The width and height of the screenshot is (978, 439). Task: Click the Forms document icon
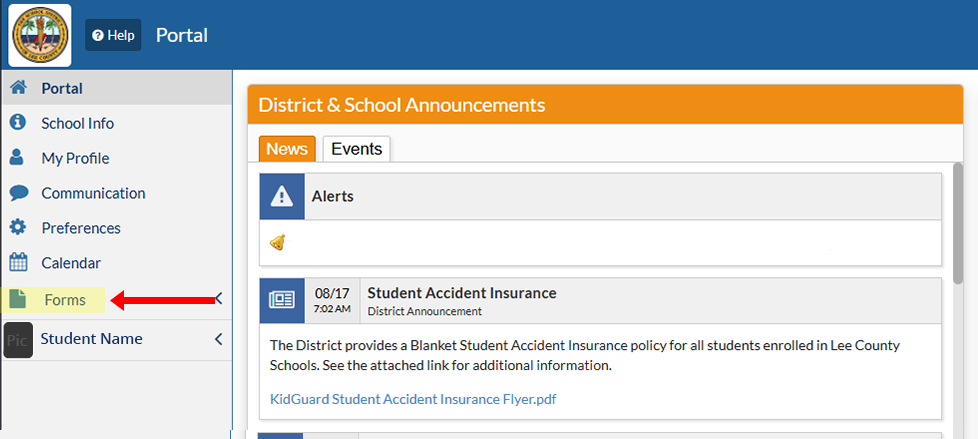click(18, 300)
